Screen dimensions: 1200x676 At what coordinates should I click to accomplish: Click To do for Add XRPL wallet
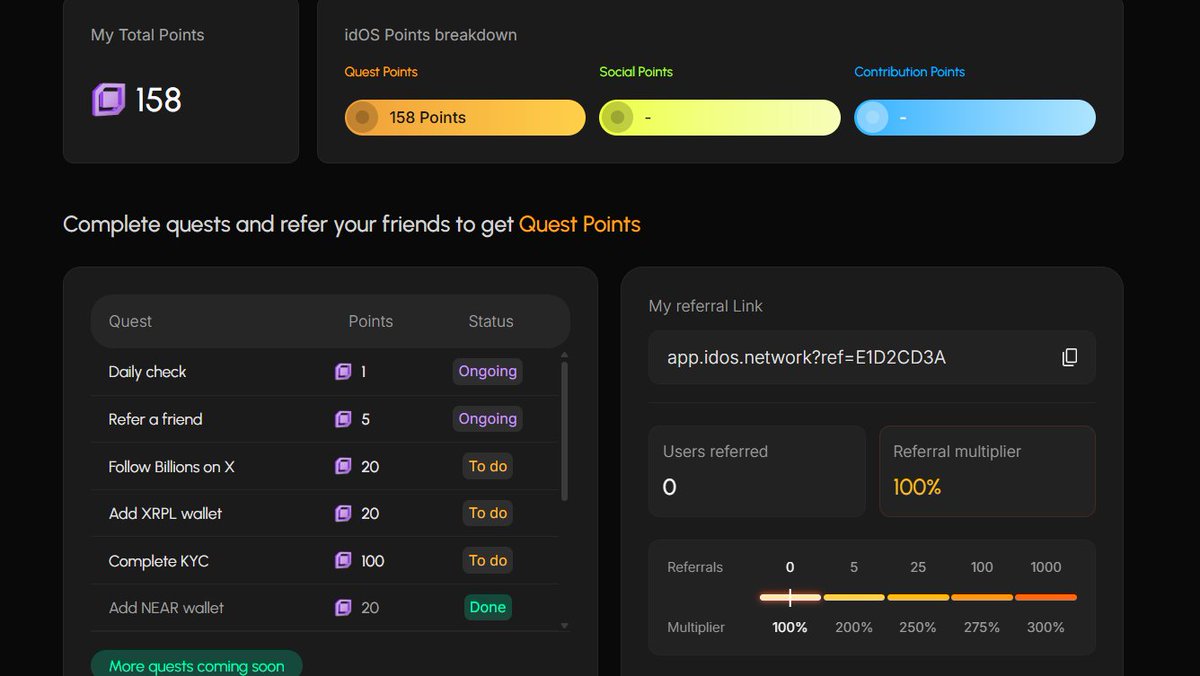[x=488, y=513]
